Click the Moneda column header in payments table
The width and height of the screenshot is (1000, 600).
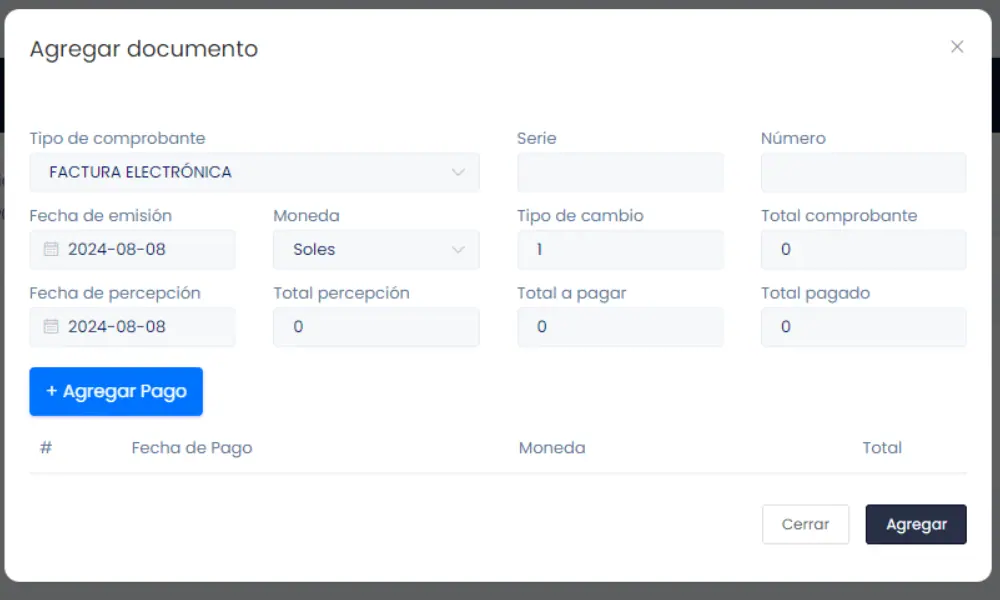click(x=552, y=448)
